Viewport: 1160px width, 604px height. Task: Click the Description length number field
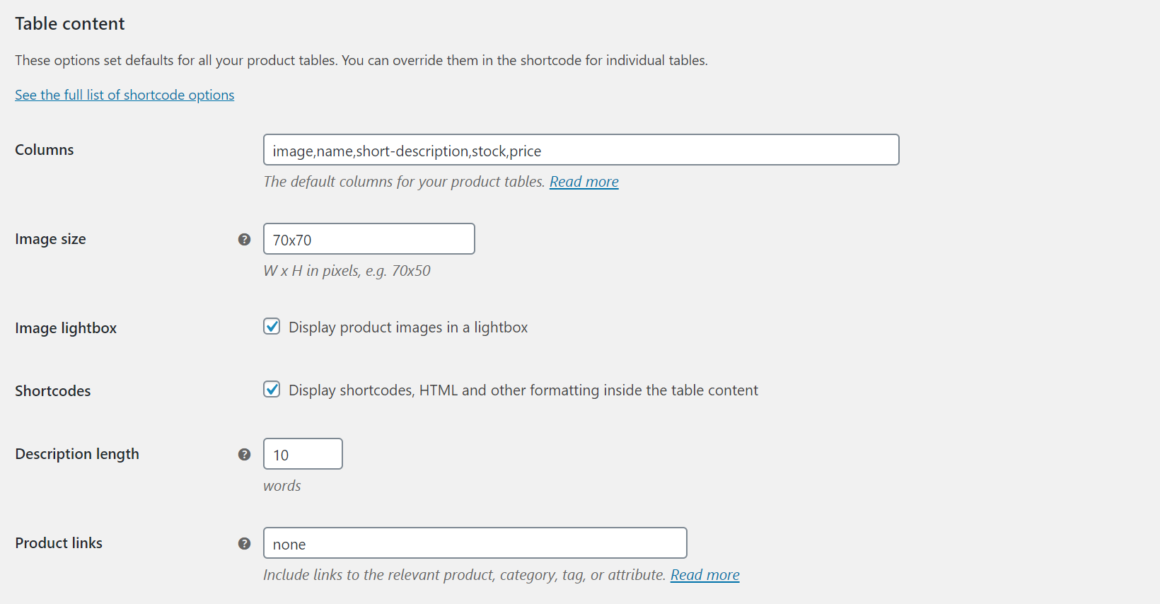pyautogui.click(x=302, y=453)
